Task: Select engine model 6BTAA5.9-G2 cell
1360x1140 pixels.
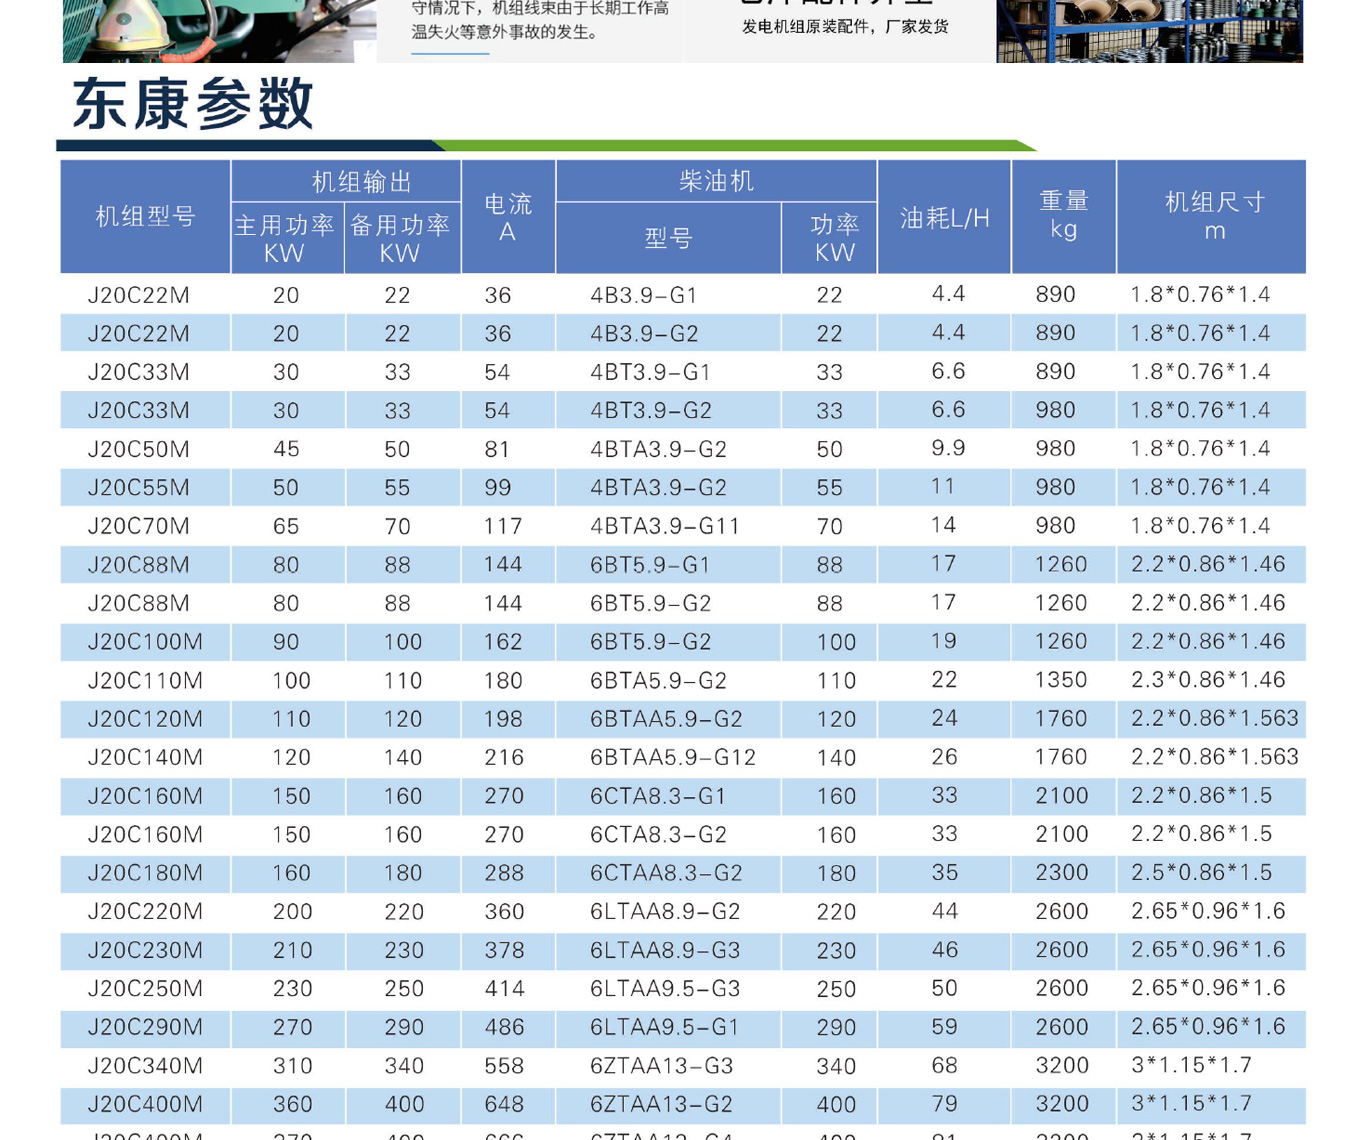Action: [x=666, y=719]
